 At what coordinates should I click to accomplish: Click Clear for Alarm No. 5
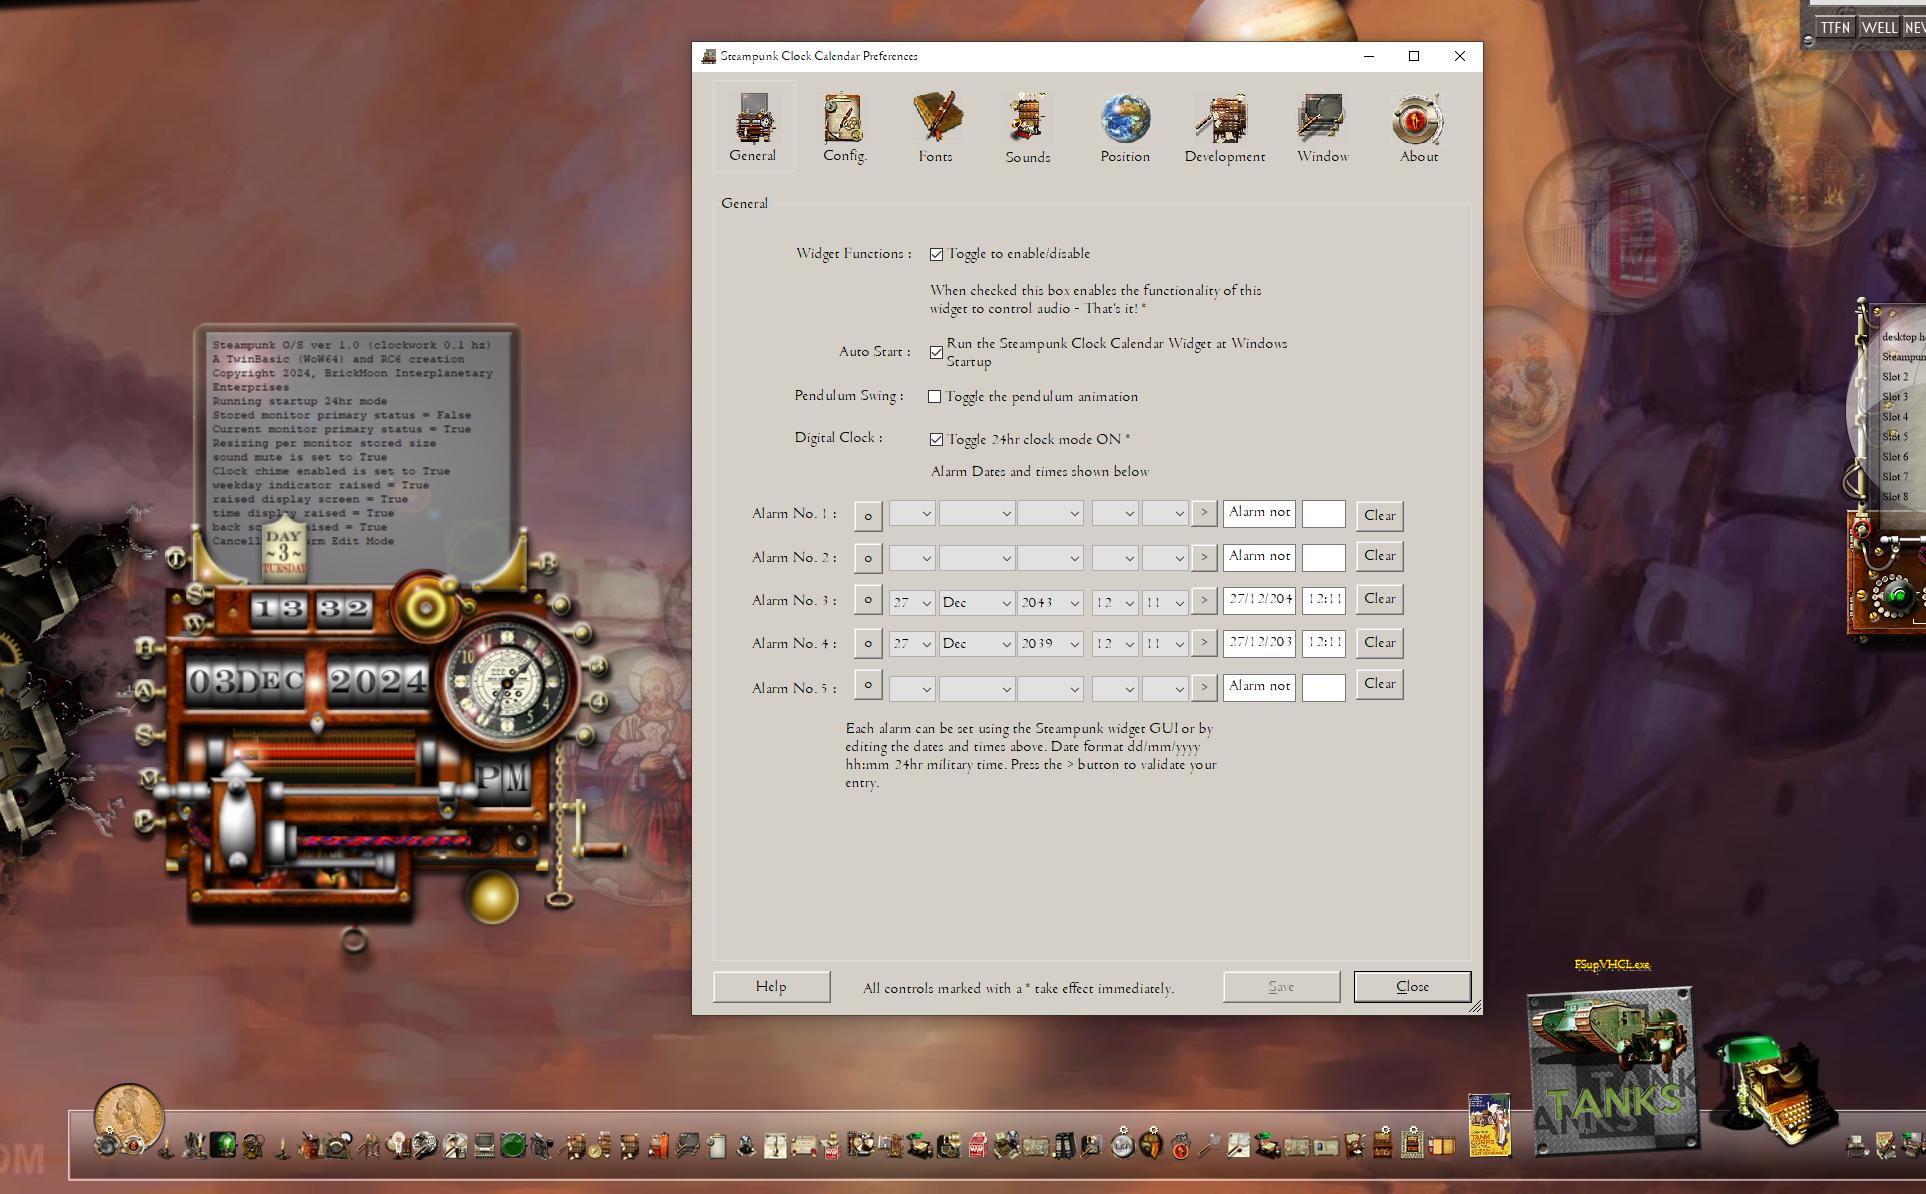coord(1380,684)
